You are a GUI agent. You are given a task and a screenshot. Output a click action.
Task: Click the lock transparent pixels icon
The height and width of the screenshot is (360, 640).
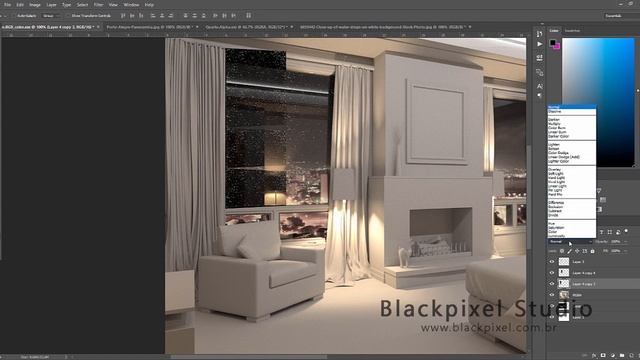pyautogui.click(x=562, y=251)
